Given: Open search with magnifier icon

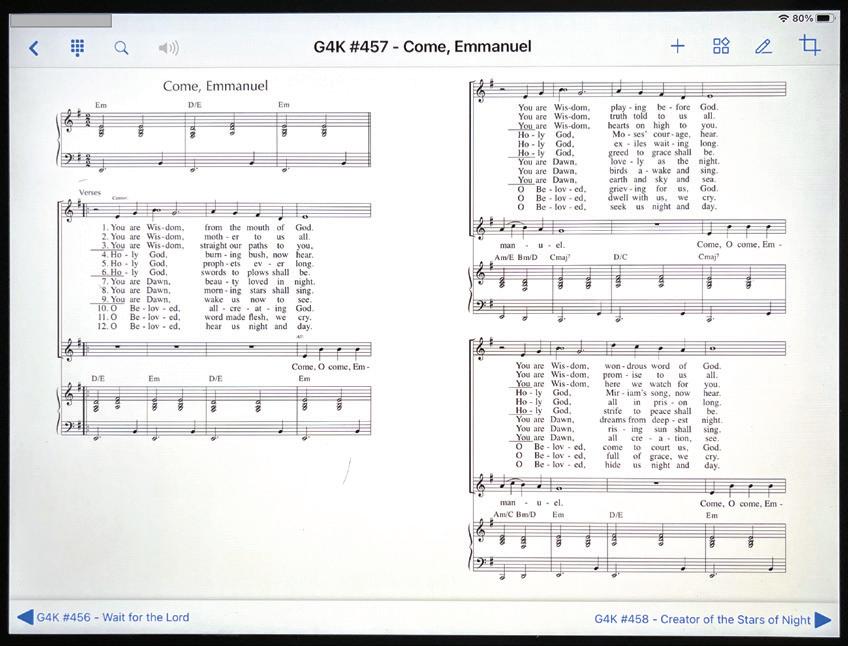Looking at the screenshot, I should (x=122, y=48).
